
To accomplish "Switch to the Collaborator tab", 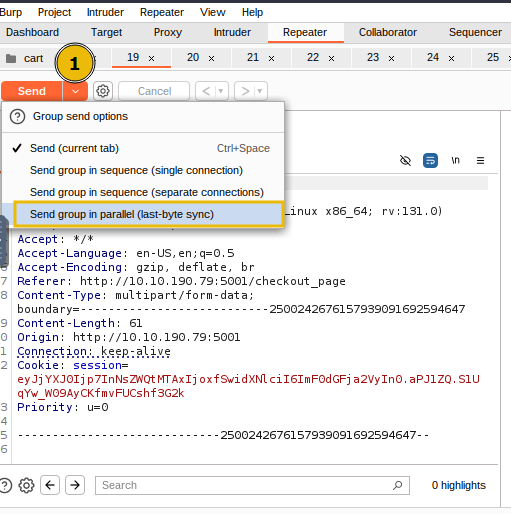I will 388,32.
